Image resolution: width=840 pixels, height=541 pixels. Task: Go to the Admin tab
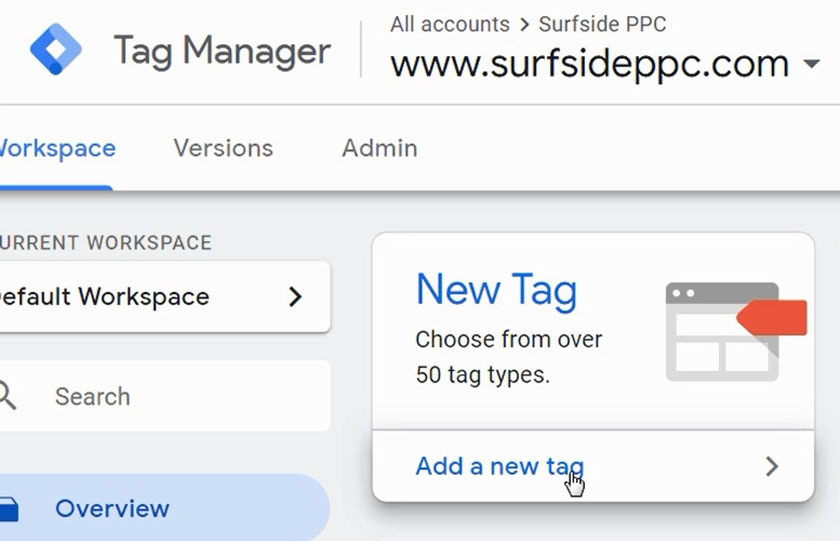379,148
